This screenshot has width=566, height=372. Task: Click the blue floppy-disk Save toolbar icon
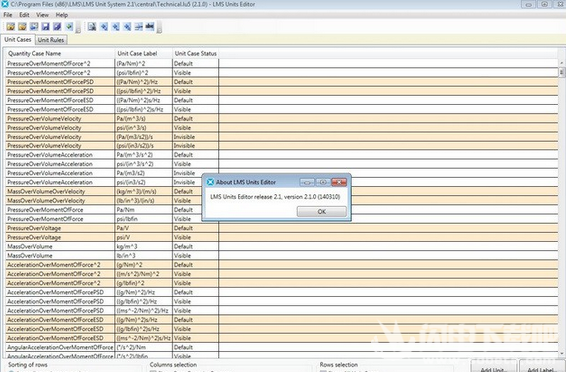click(45, 26)
